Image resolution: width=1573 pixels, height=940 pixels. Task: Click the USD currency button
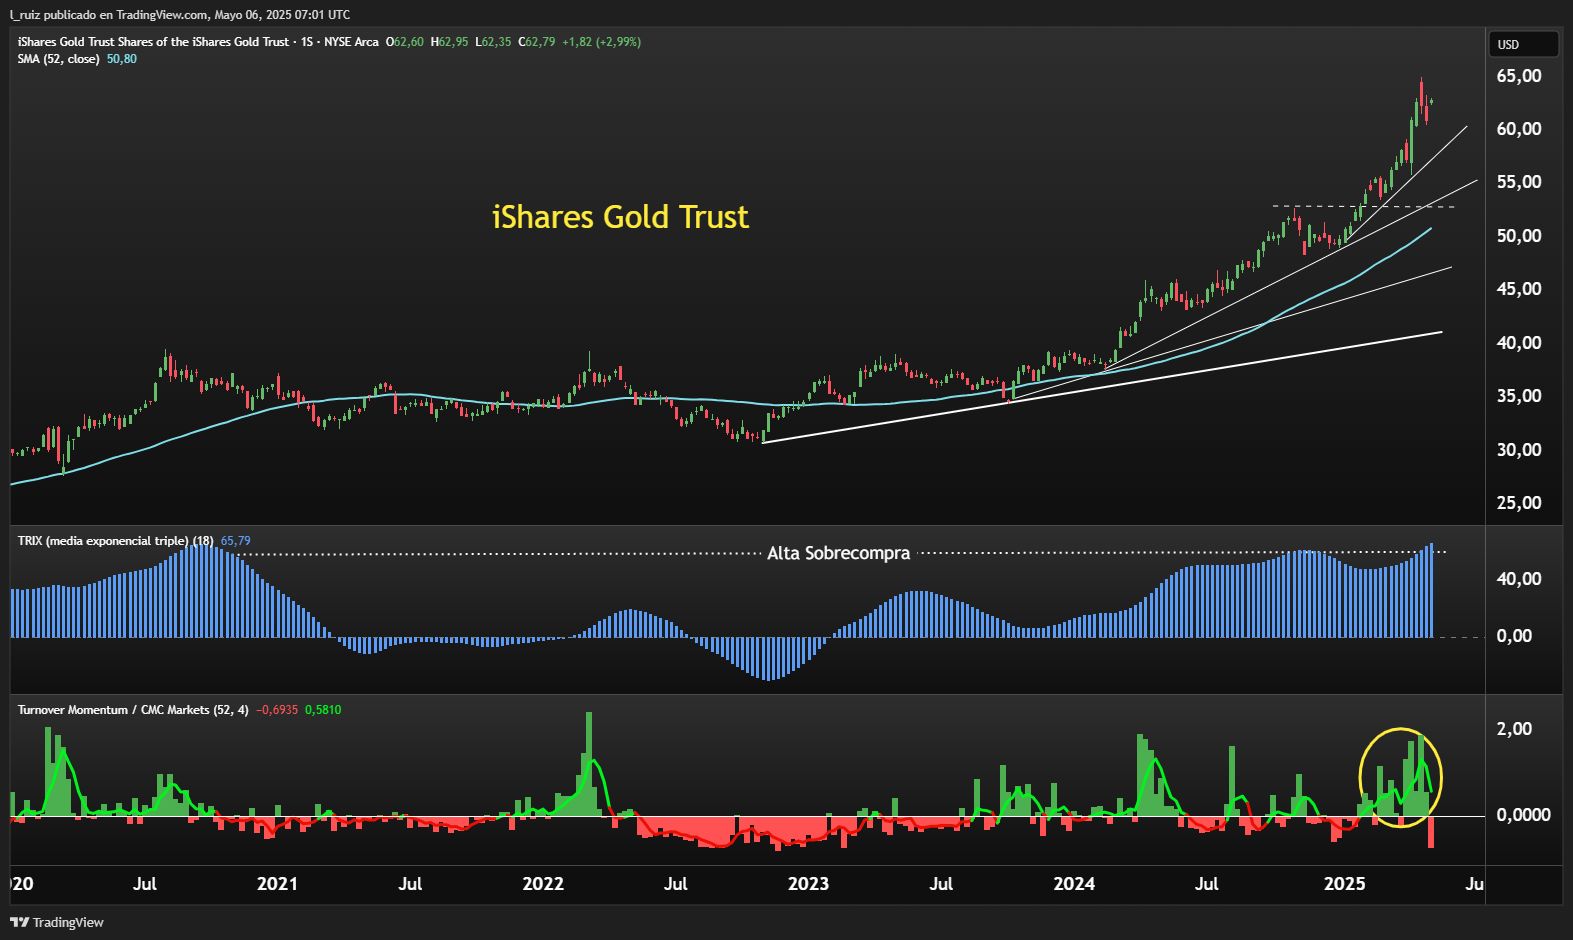(x=1524, y=44)
